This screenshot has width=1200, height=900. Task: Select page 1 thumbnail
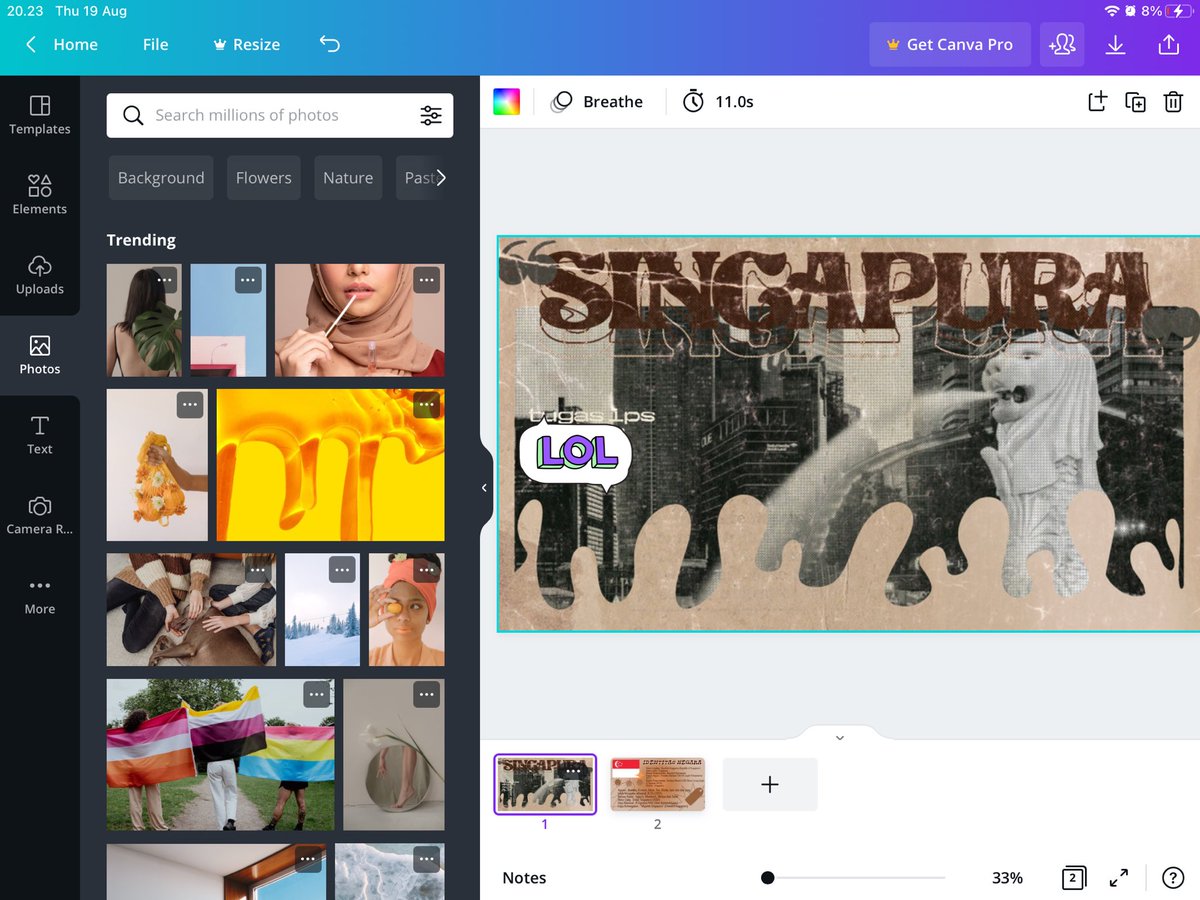click(545, 784)
